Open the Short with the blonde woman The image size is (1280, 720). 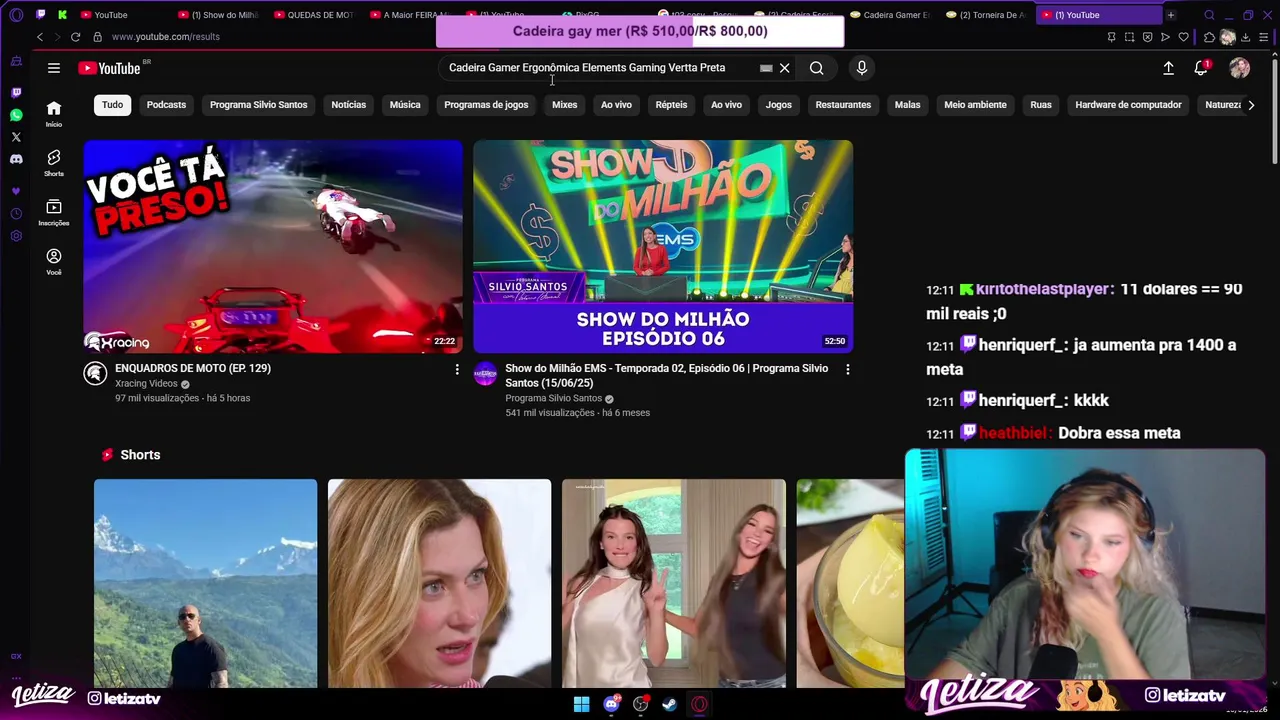point(439,584)
